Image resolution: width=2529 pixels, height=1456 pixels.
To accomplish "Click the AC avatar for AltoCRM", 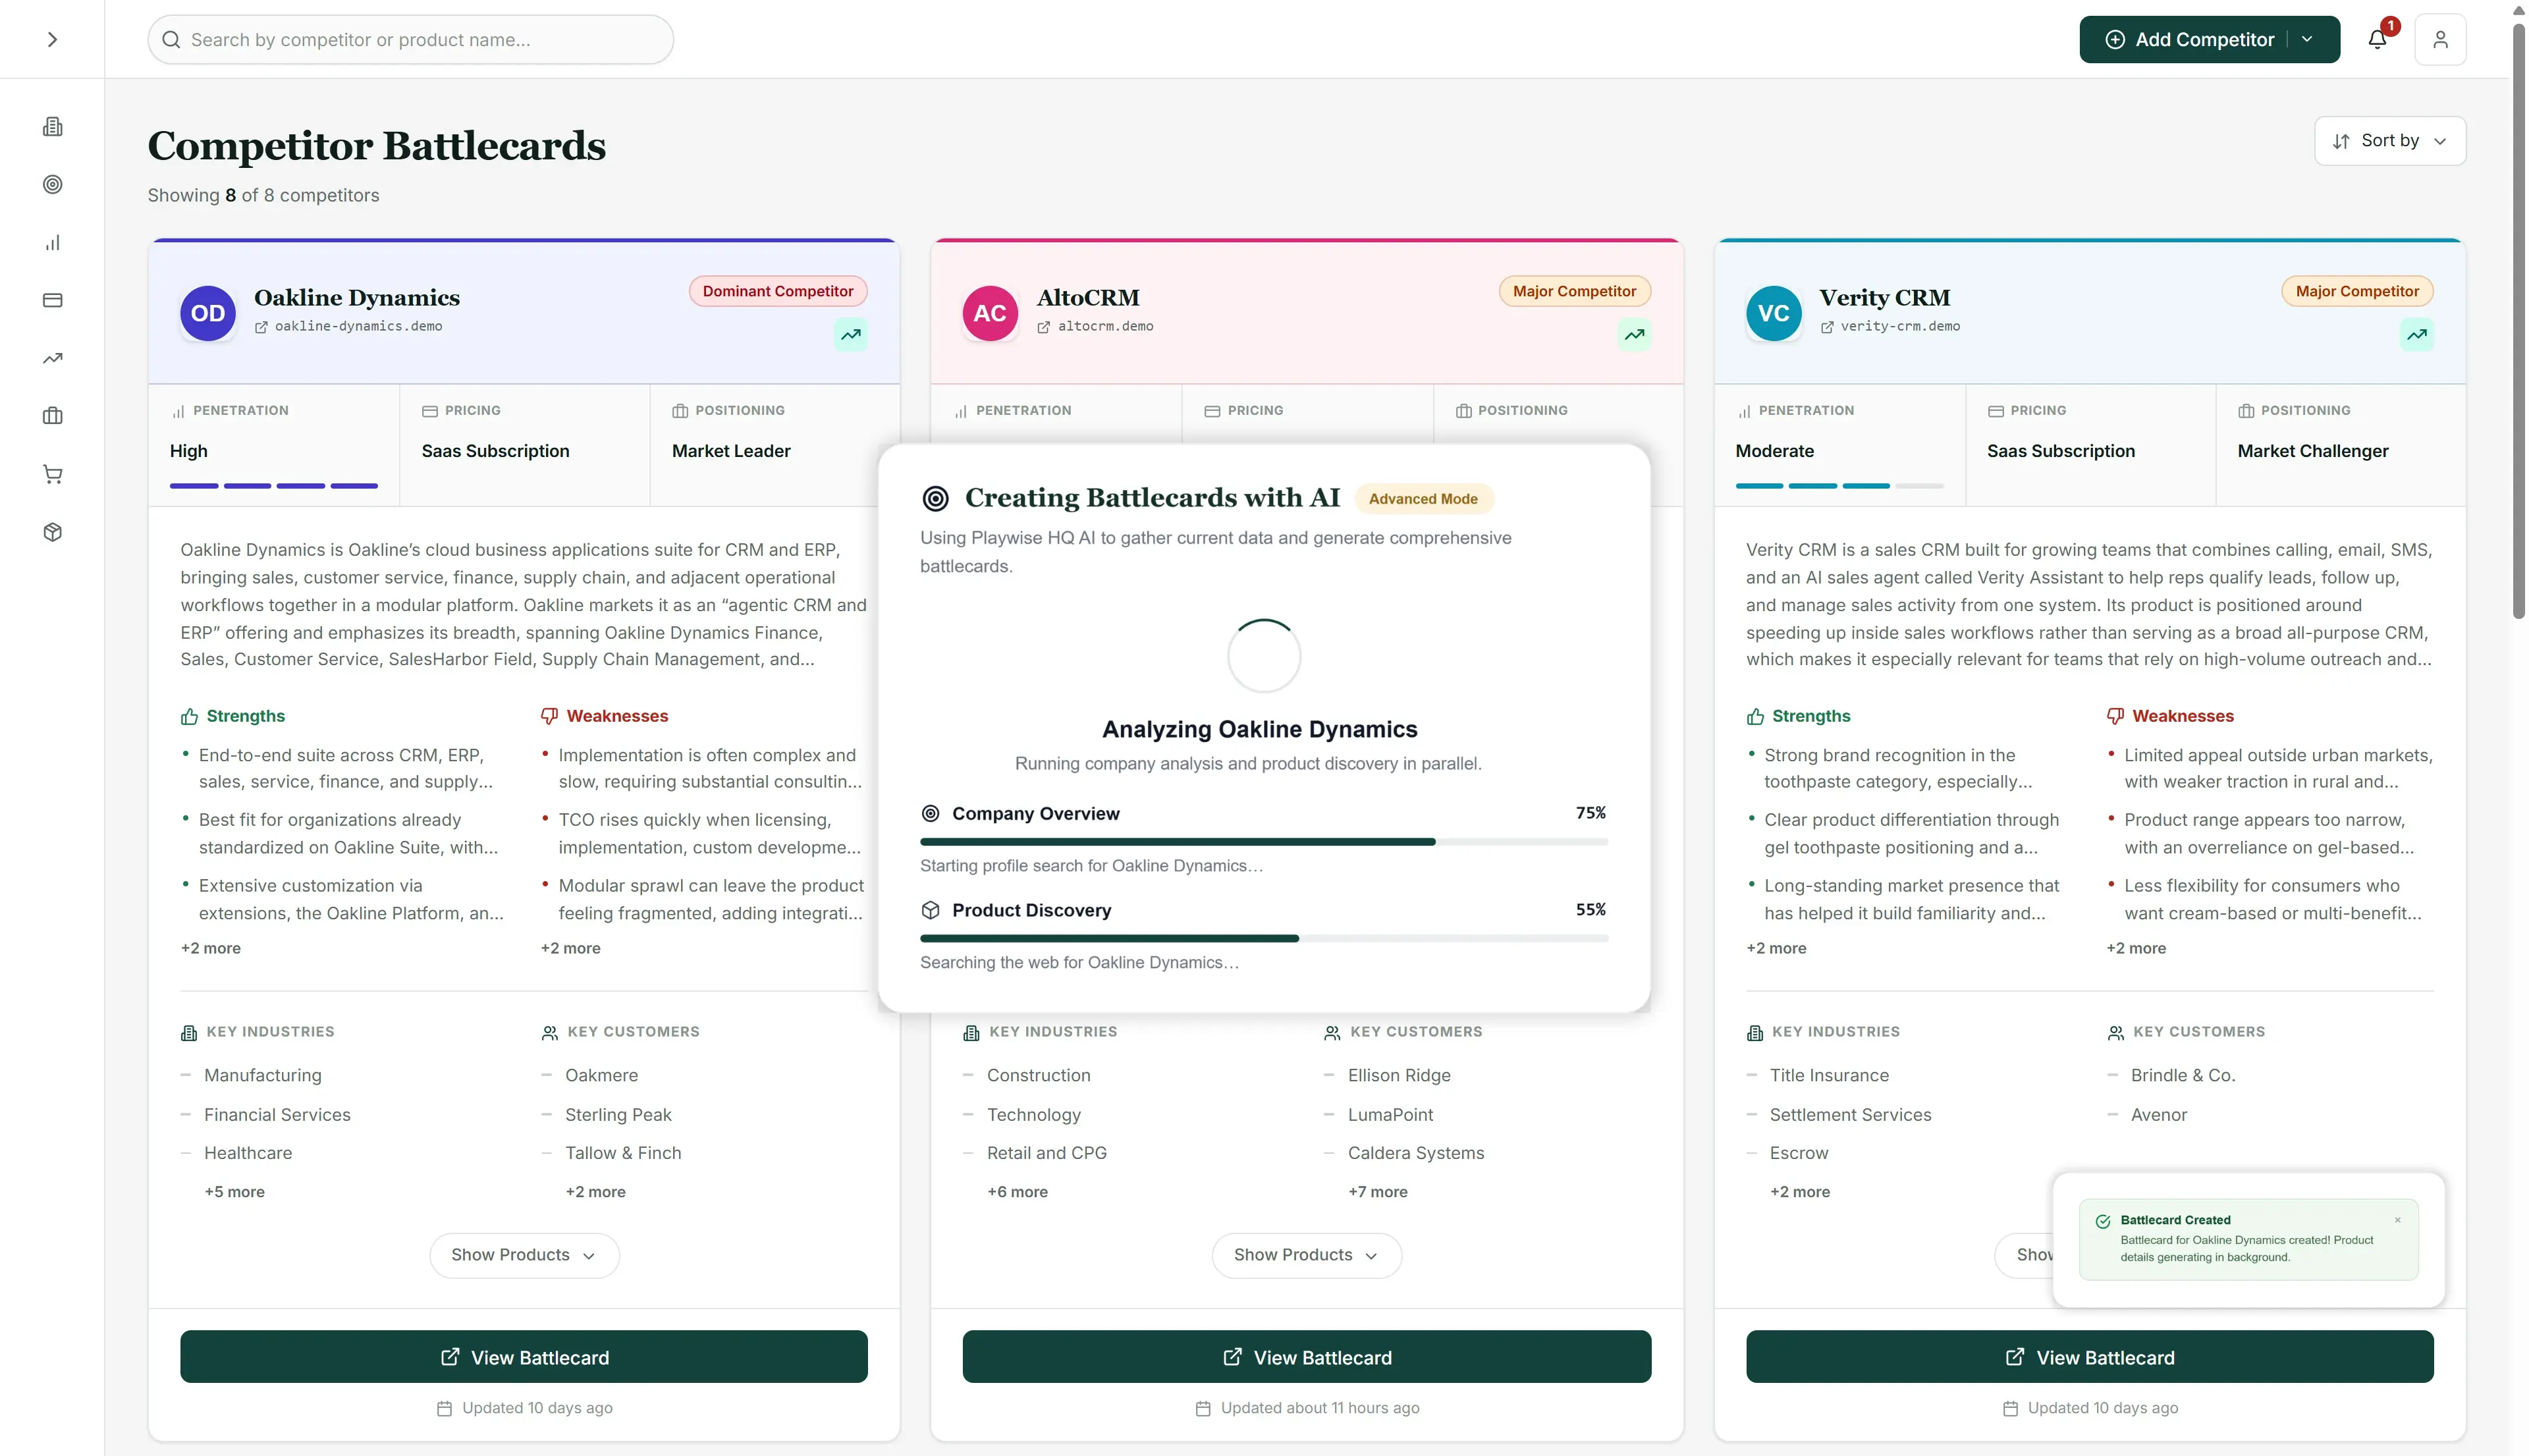I will (x=990, y=313).
